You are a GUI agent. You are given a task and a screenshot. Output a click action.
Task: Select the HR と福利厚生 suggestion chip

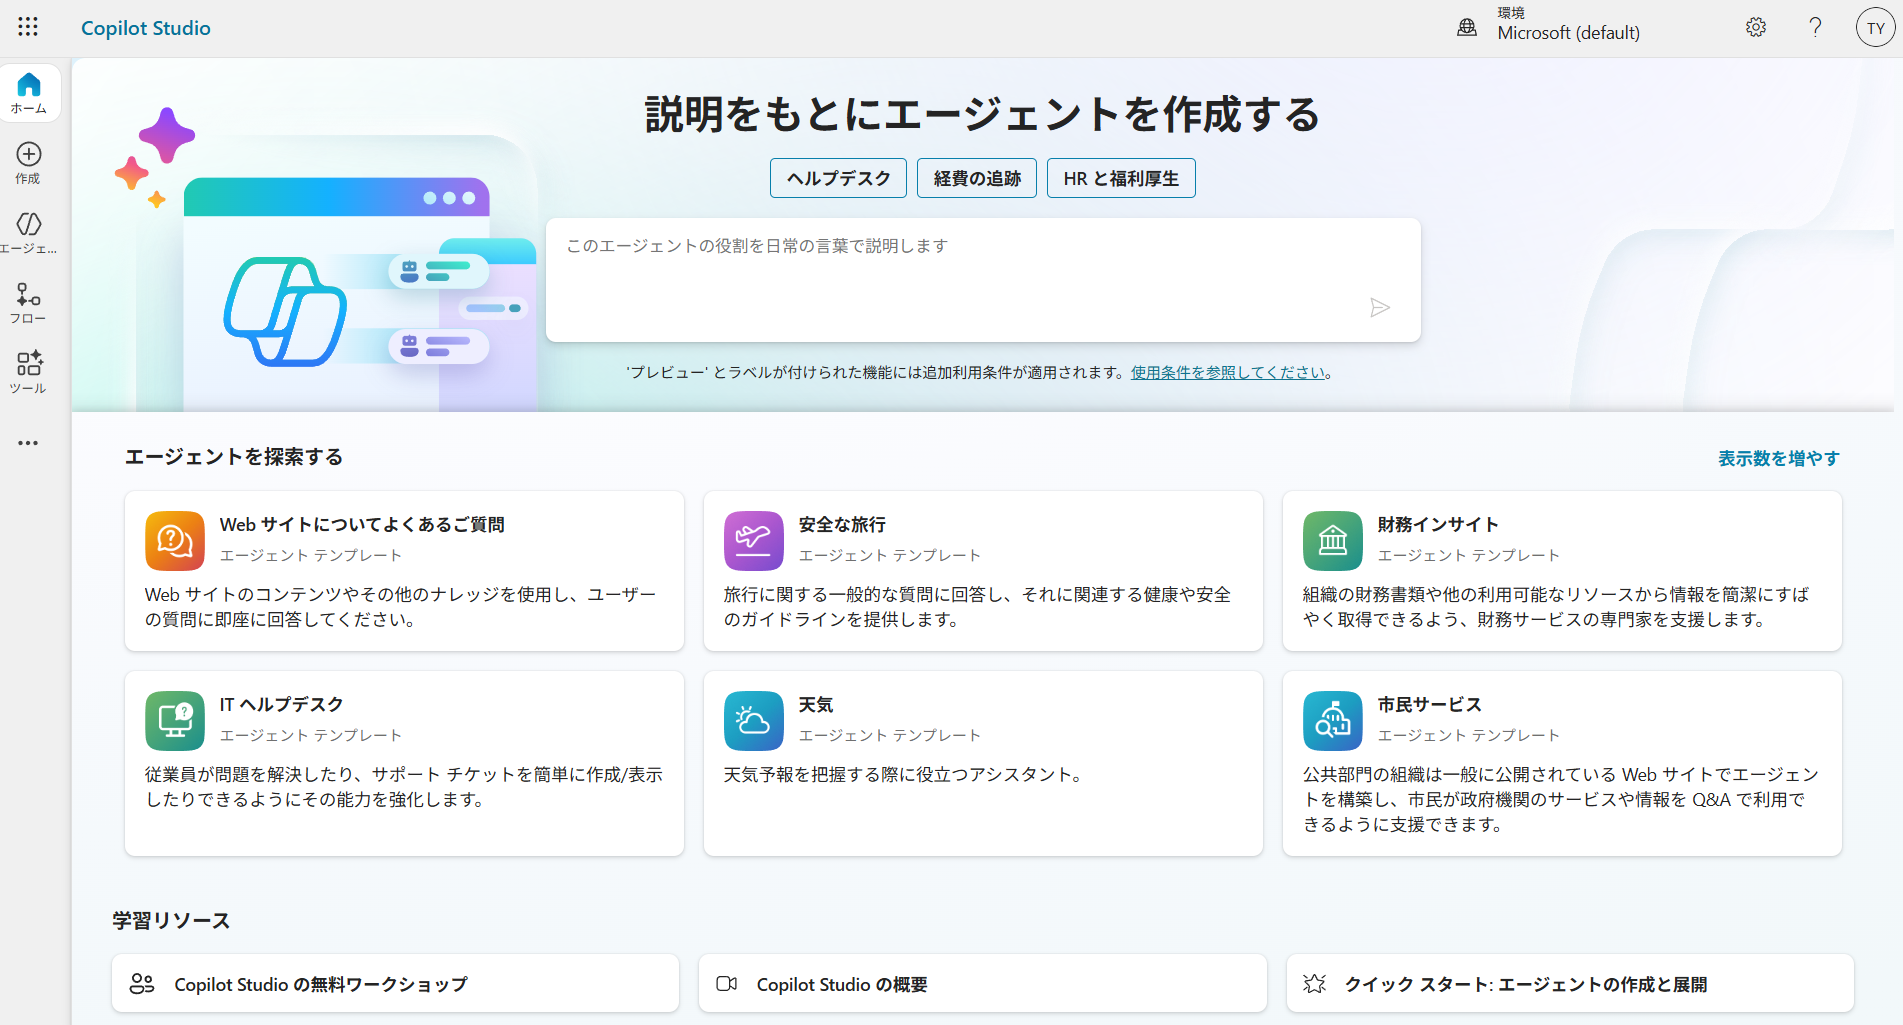point(1121,178)
